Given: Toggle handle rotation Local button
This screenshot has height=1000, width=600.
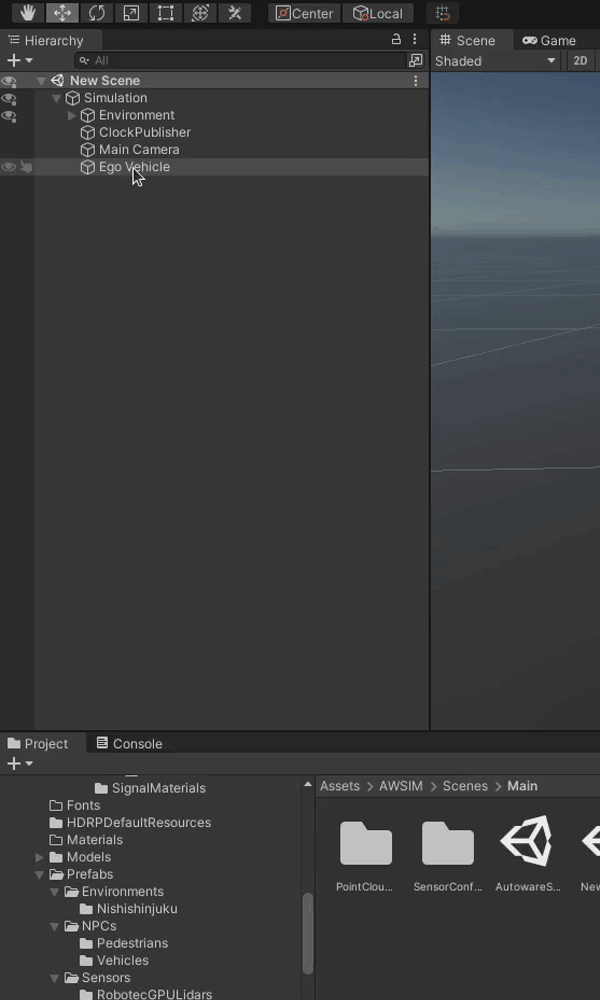Looking at the screenshot, I should point(377,13).
